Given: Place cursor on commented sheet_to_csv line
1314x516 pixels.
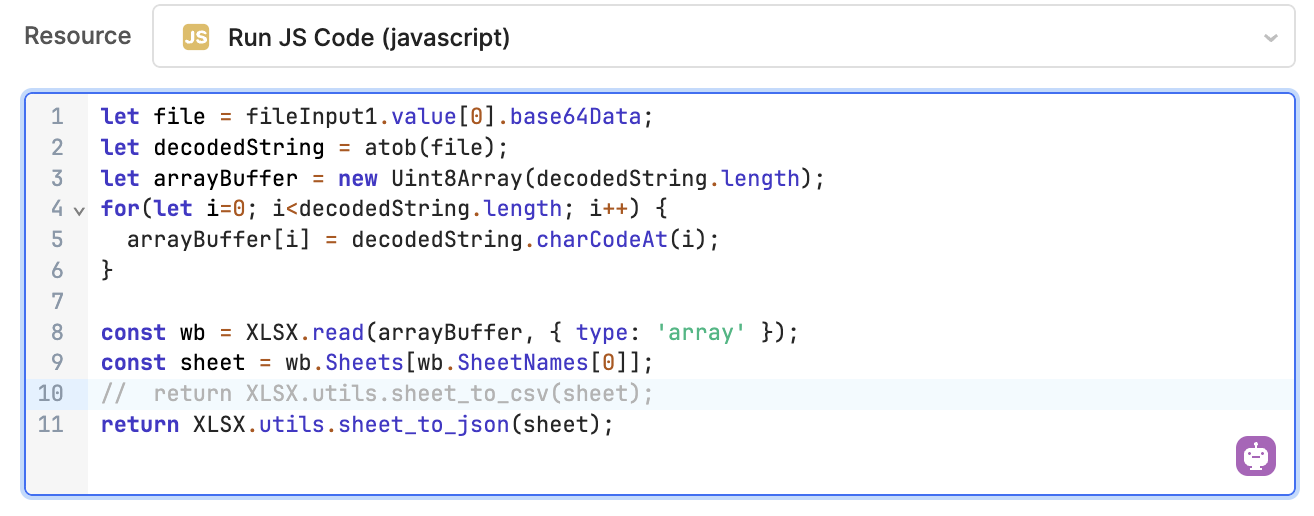Looking at the screenshot, I should [402, 394].
